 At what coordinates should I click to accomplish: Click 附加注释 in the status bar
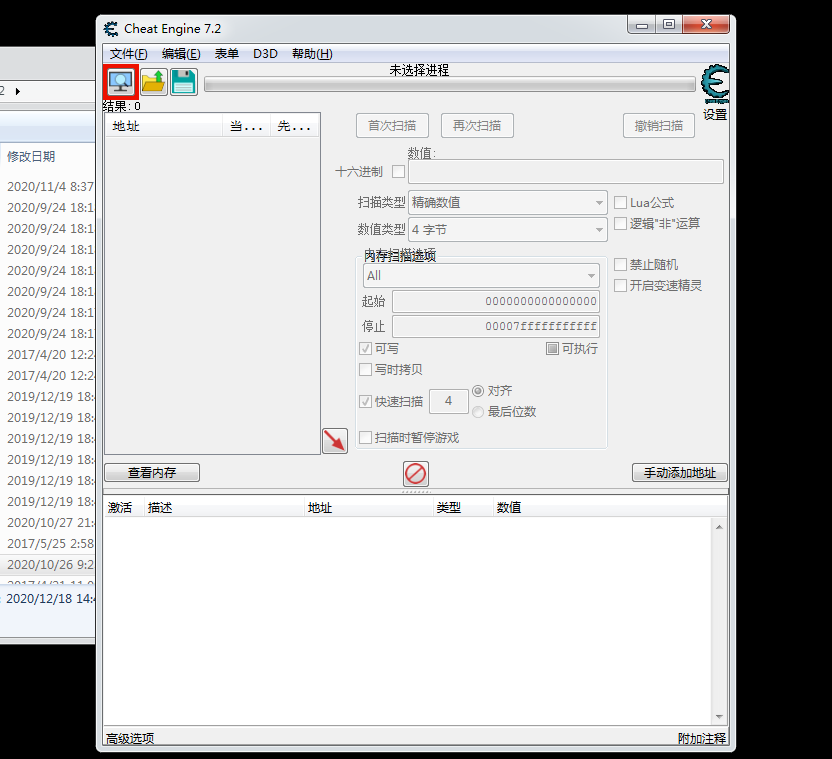click(x=701, y=738)
